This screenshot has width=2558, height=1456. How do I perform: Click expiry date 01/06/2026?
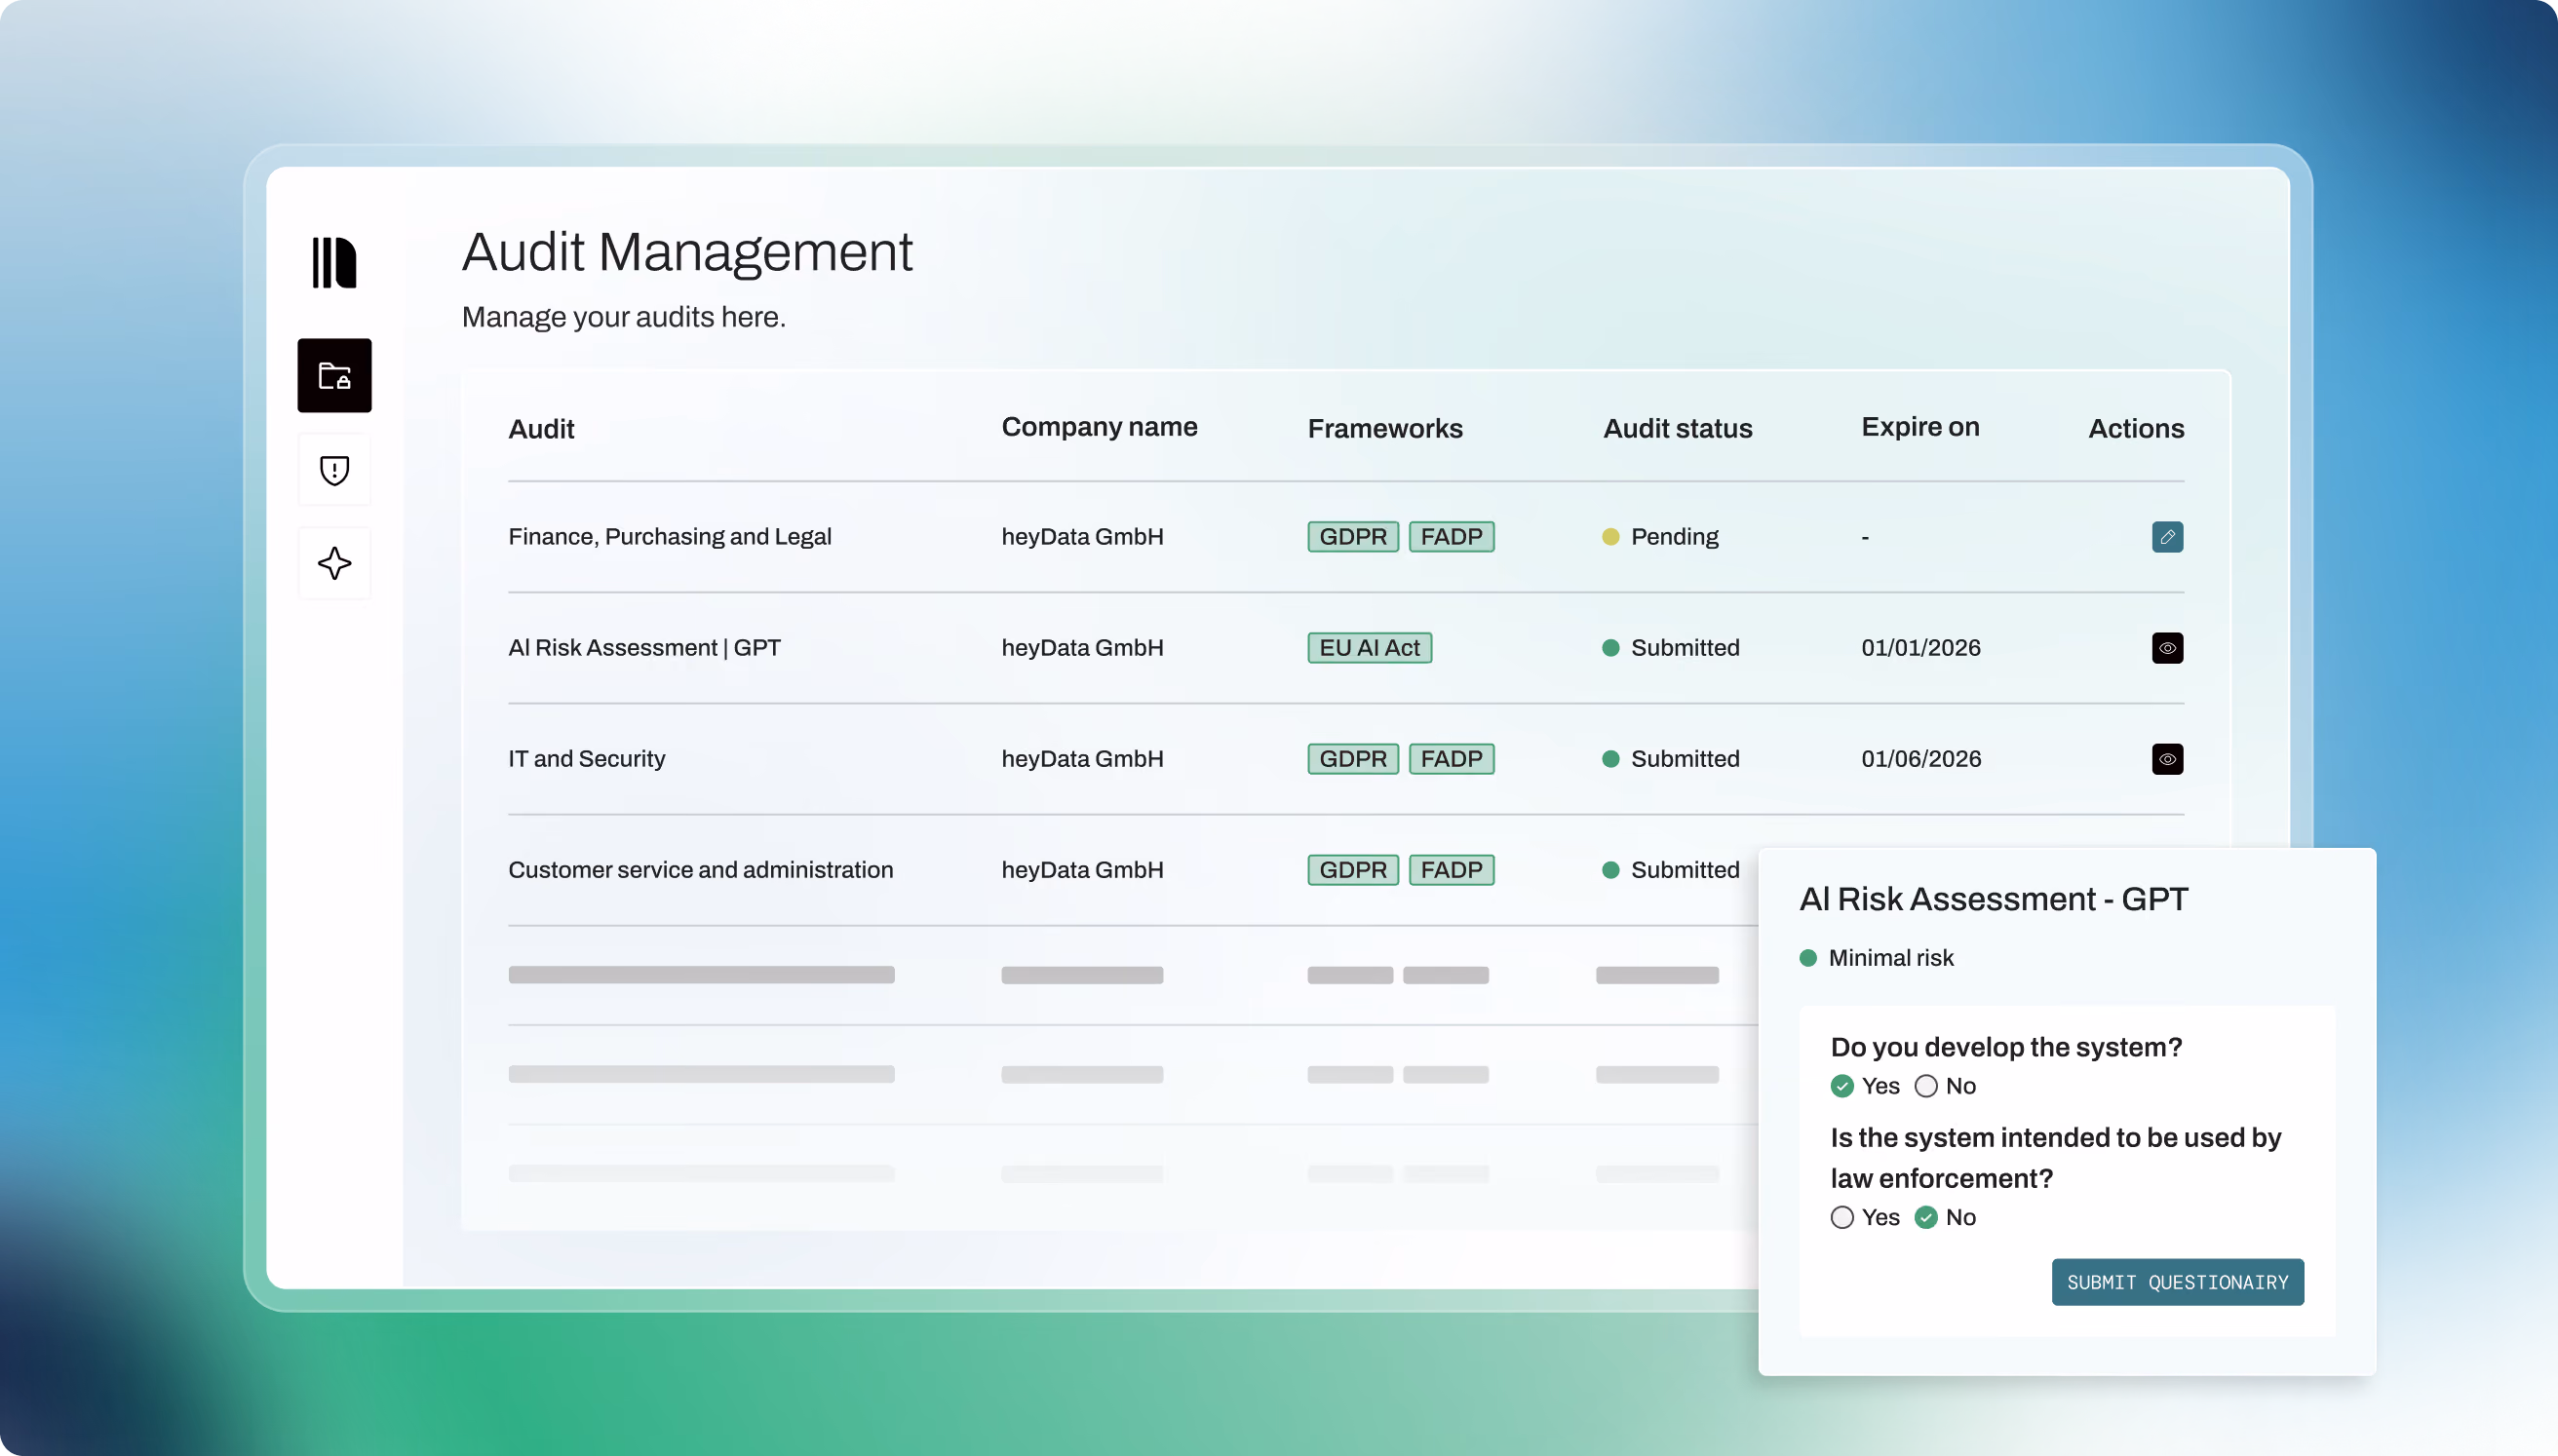1920,759
